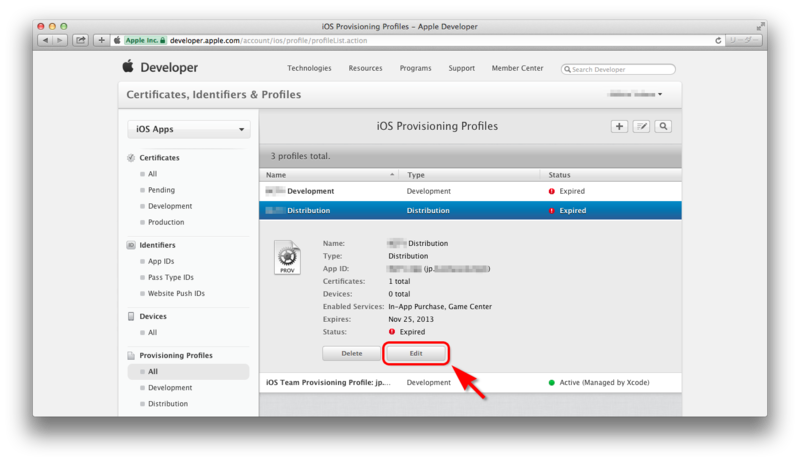Click the Identifiers section icon
The width and height of the screenshot is (800, 462).
point(131,245)
